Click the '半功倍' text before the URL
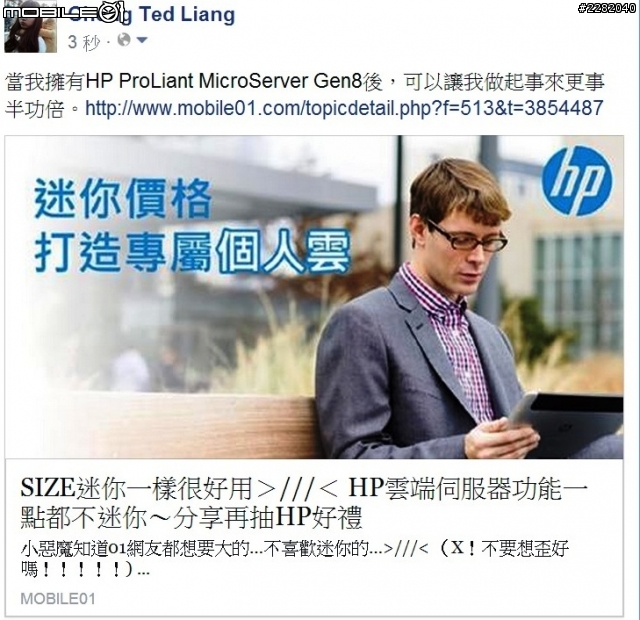 click(35, 109)
